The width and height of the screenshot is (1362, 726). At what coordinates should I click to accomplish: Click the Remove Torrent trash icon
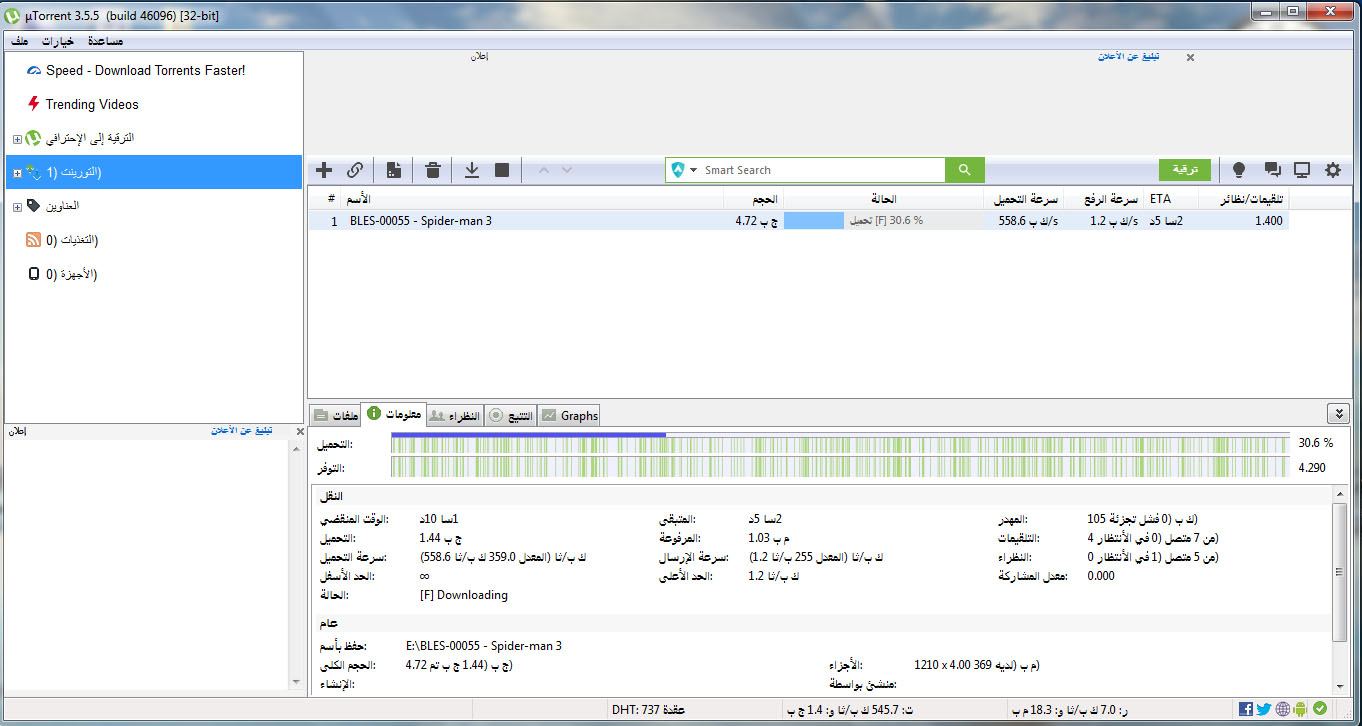point(433,170)
